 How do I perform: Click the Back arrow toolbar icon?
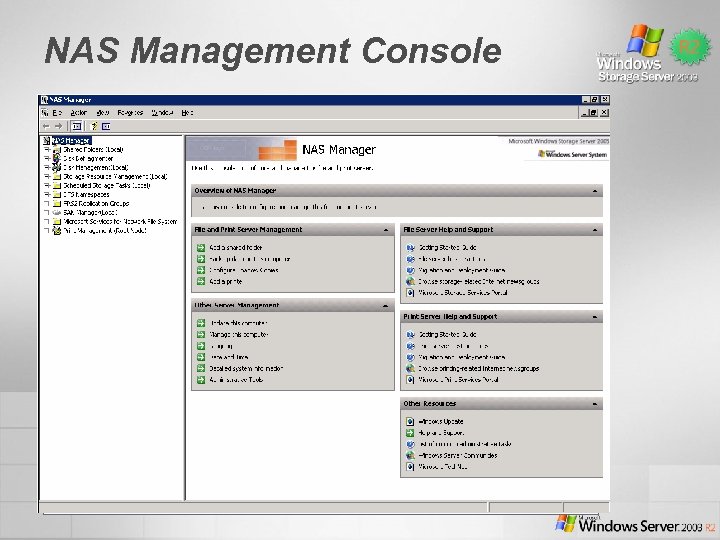[x=46, y=126]
